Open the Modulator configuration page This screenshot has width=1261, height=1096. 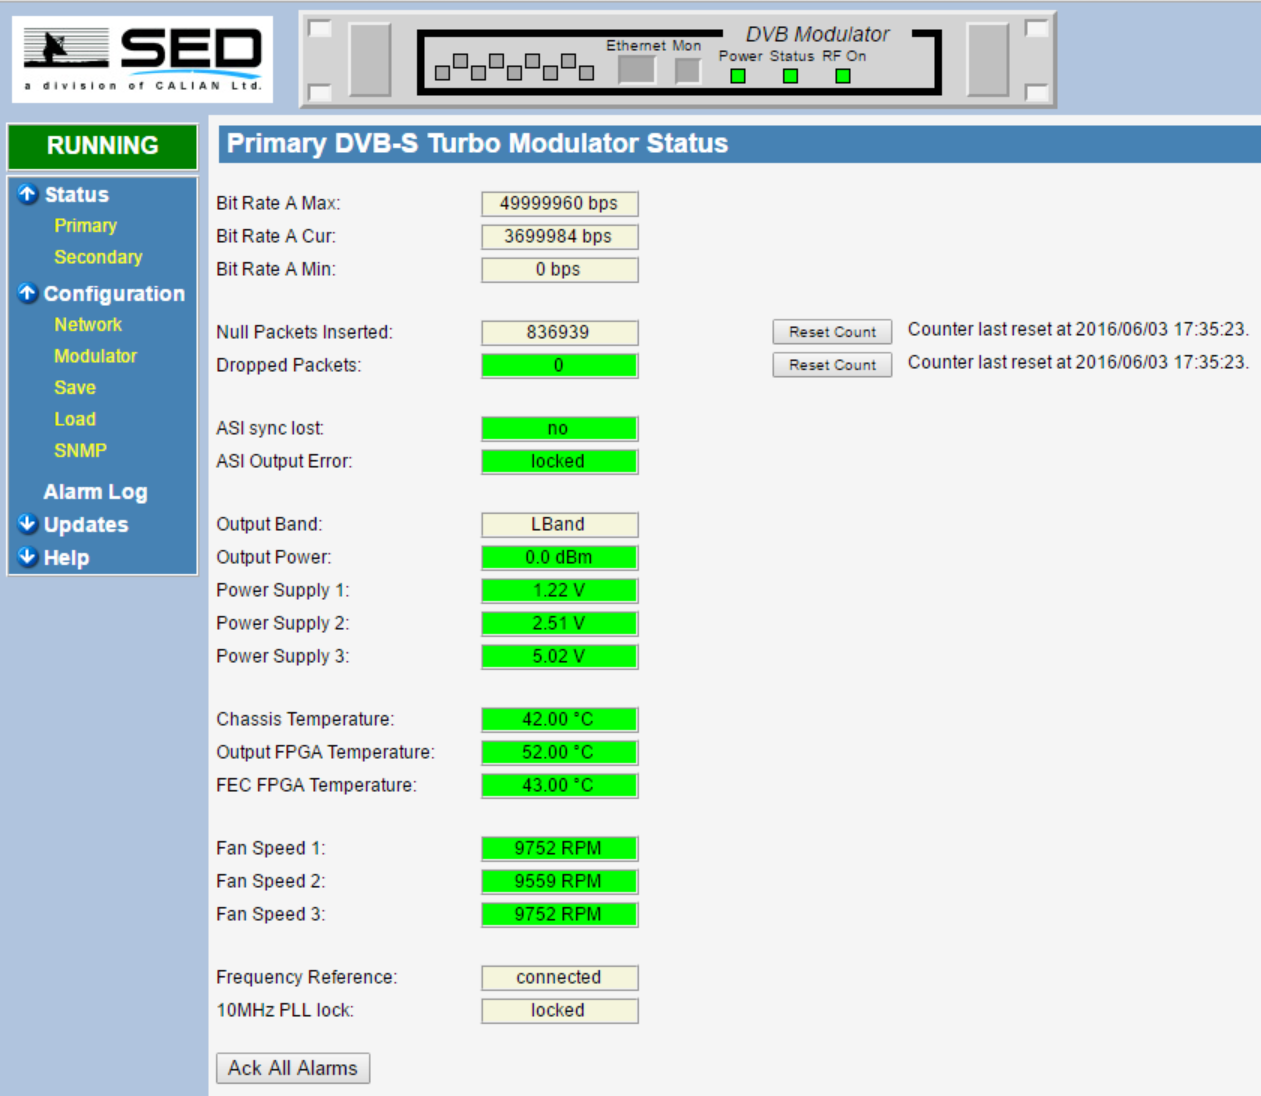click(x=95, y=356)
